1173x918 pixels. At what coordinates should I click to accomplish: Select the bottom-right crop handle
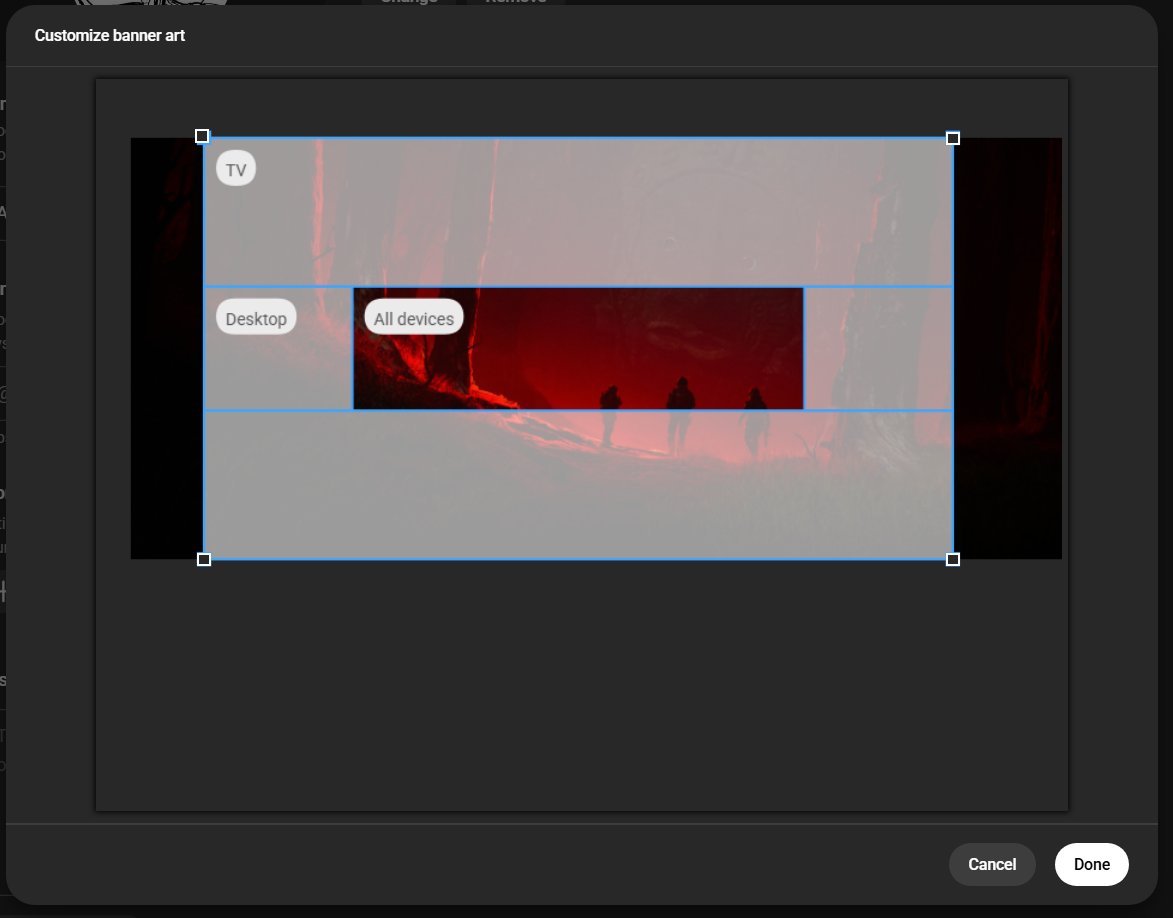pyautogui.click(x=952, y=559)
